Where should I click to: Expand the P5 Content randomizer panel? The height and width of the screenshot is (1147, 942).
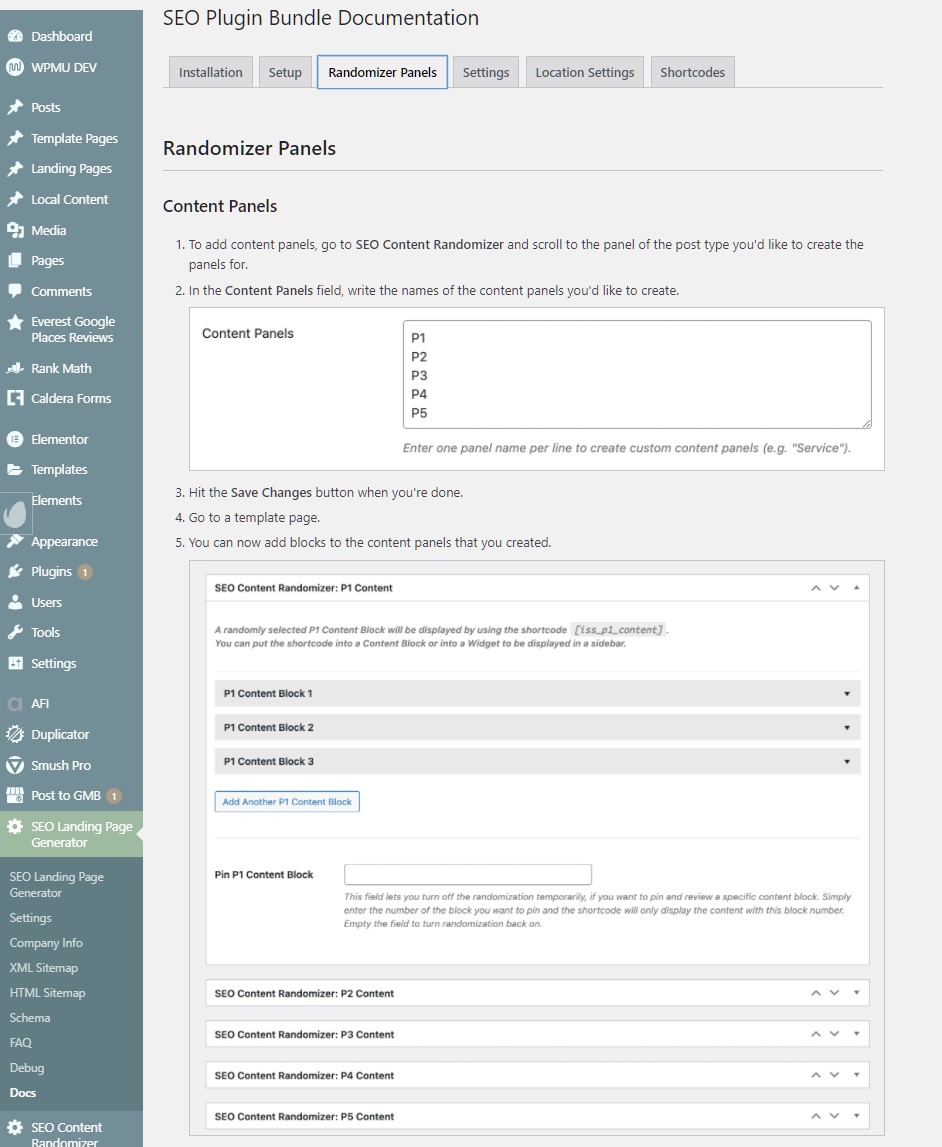click(x=856, y=1116)
